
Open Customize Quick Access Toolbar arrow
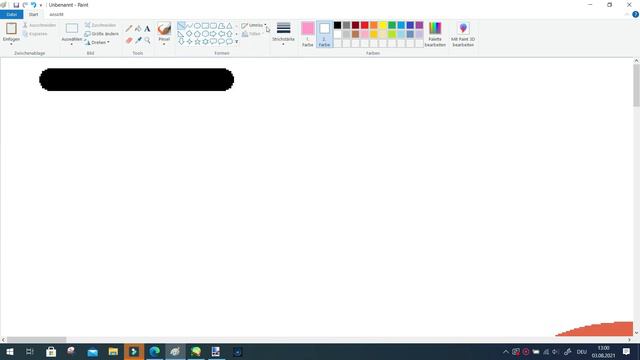tap(41, 5)
